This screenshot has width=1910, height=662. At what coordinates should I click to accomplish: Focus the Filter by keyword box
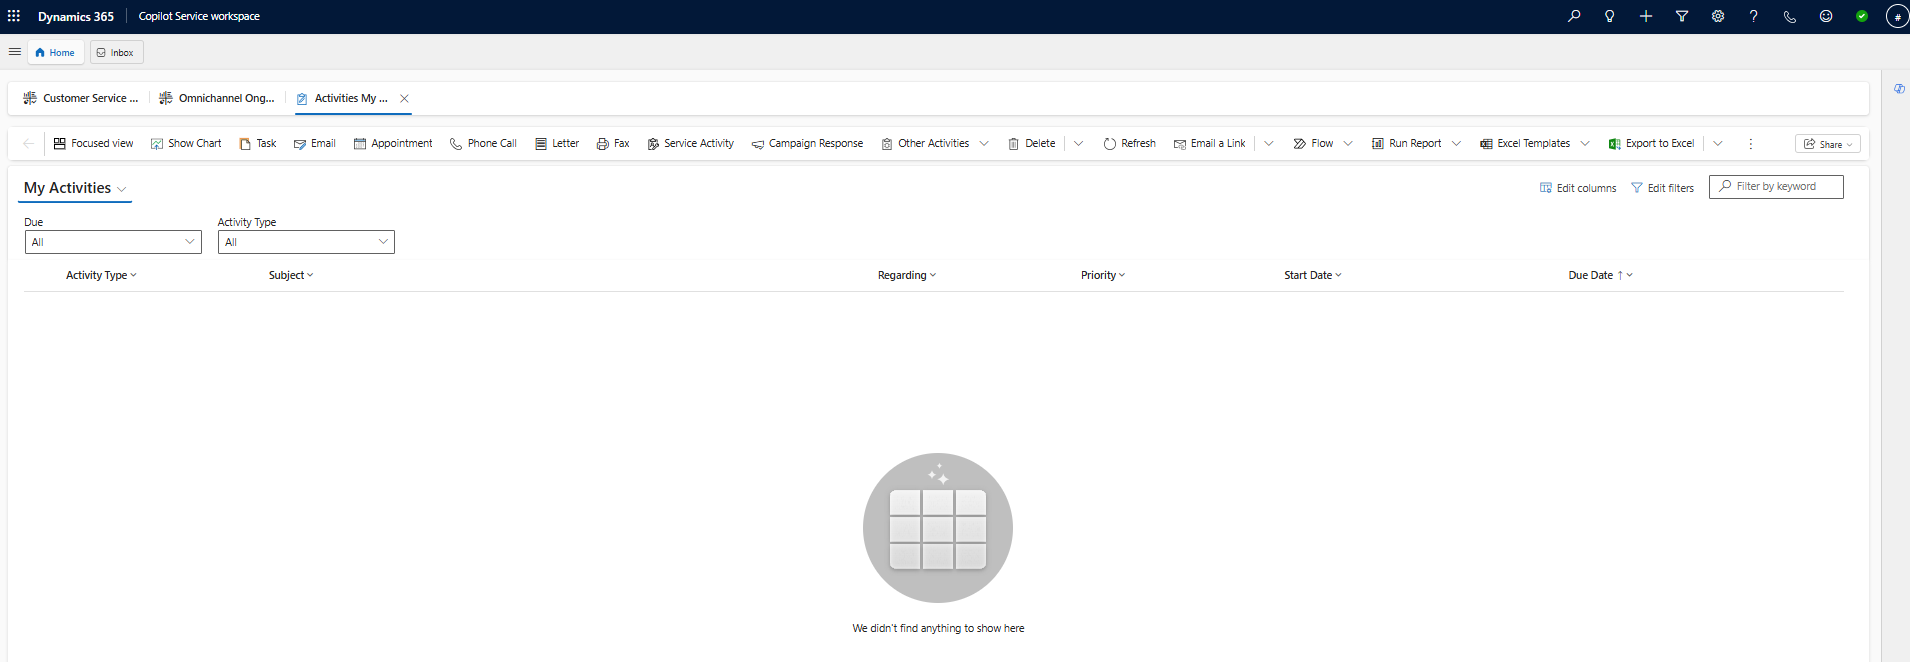tap(1776, 187)
